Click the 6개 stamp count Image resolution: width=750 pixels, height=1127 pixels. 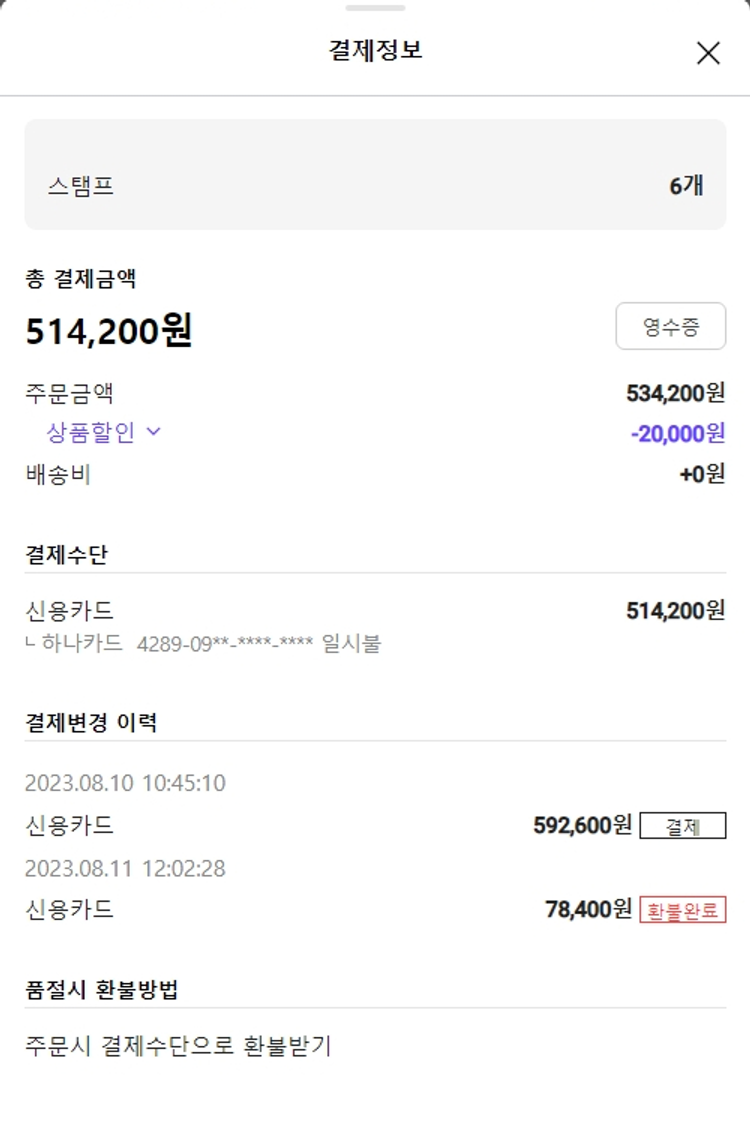coord(686,186)
